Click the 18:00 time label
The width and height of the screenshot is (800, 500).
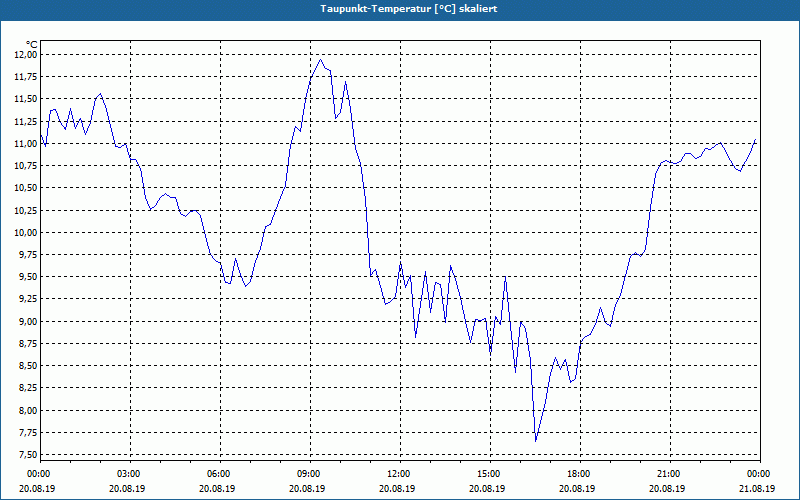coord(580,474)
